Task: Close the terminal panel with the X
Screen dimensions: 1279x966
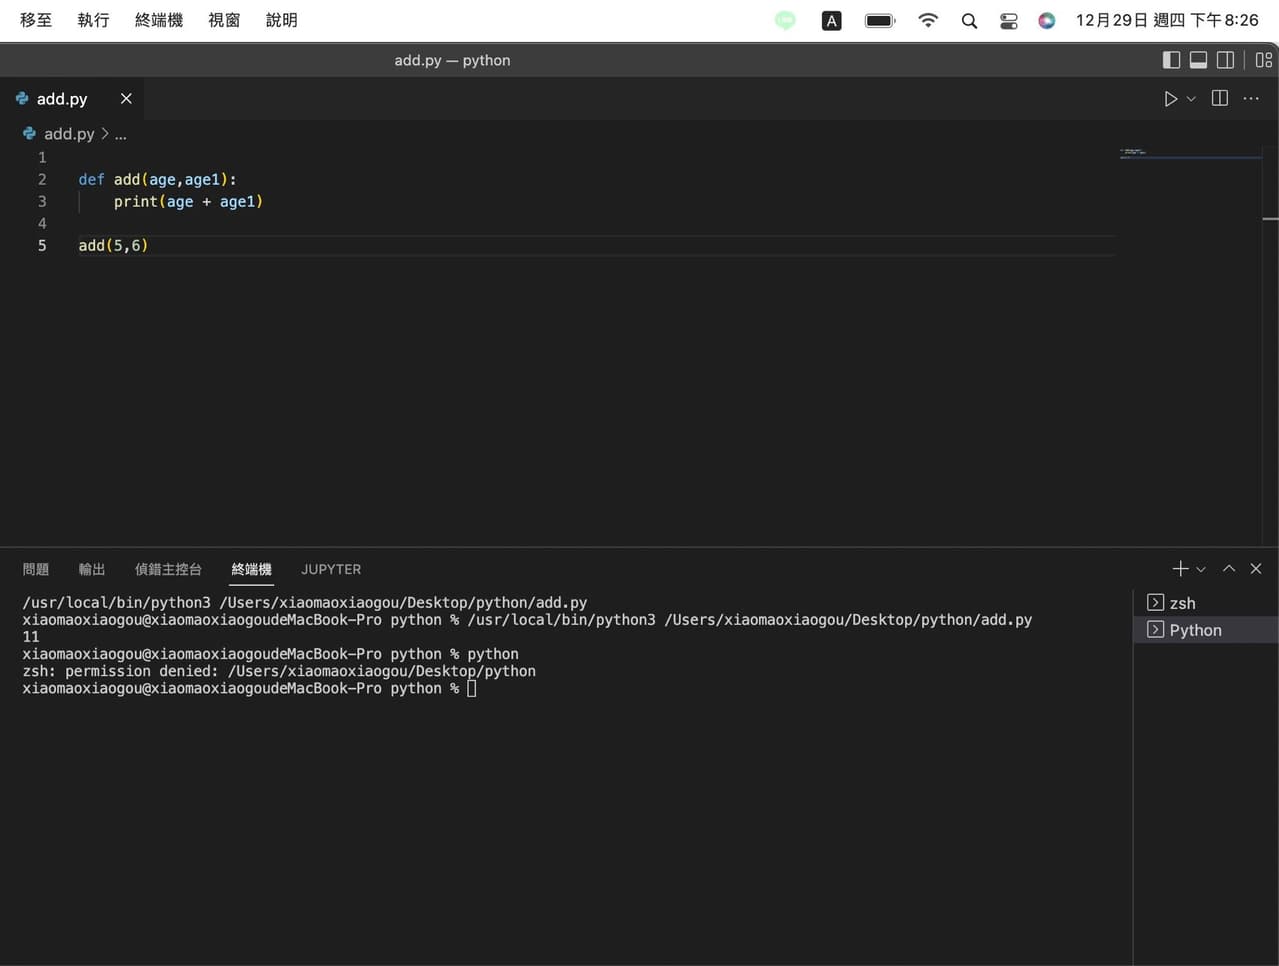Action: point(1256,568)
